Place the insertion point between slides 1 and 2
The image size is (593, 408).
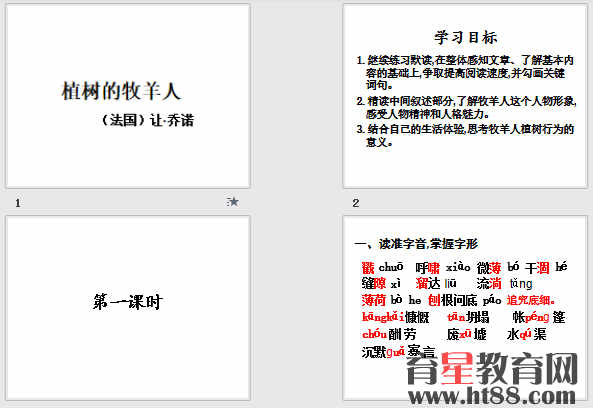296,96
